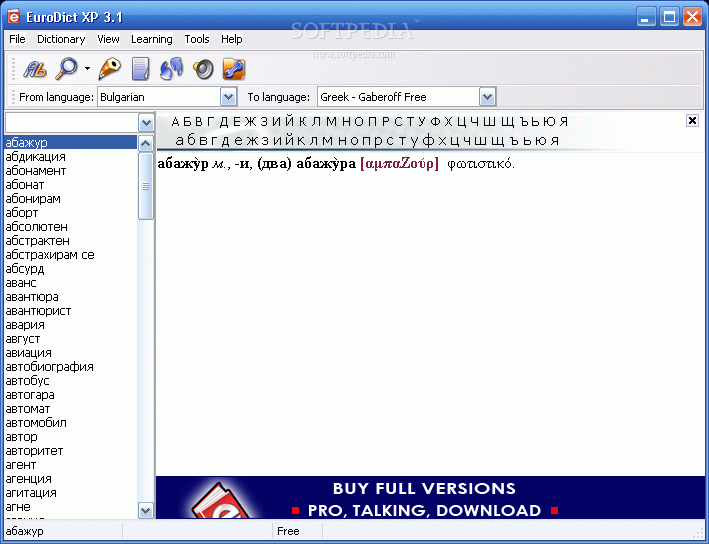The height and width of the screenshot is (544, 709).
Task: Click the magnifier search icon
Action: click(66, 69)
